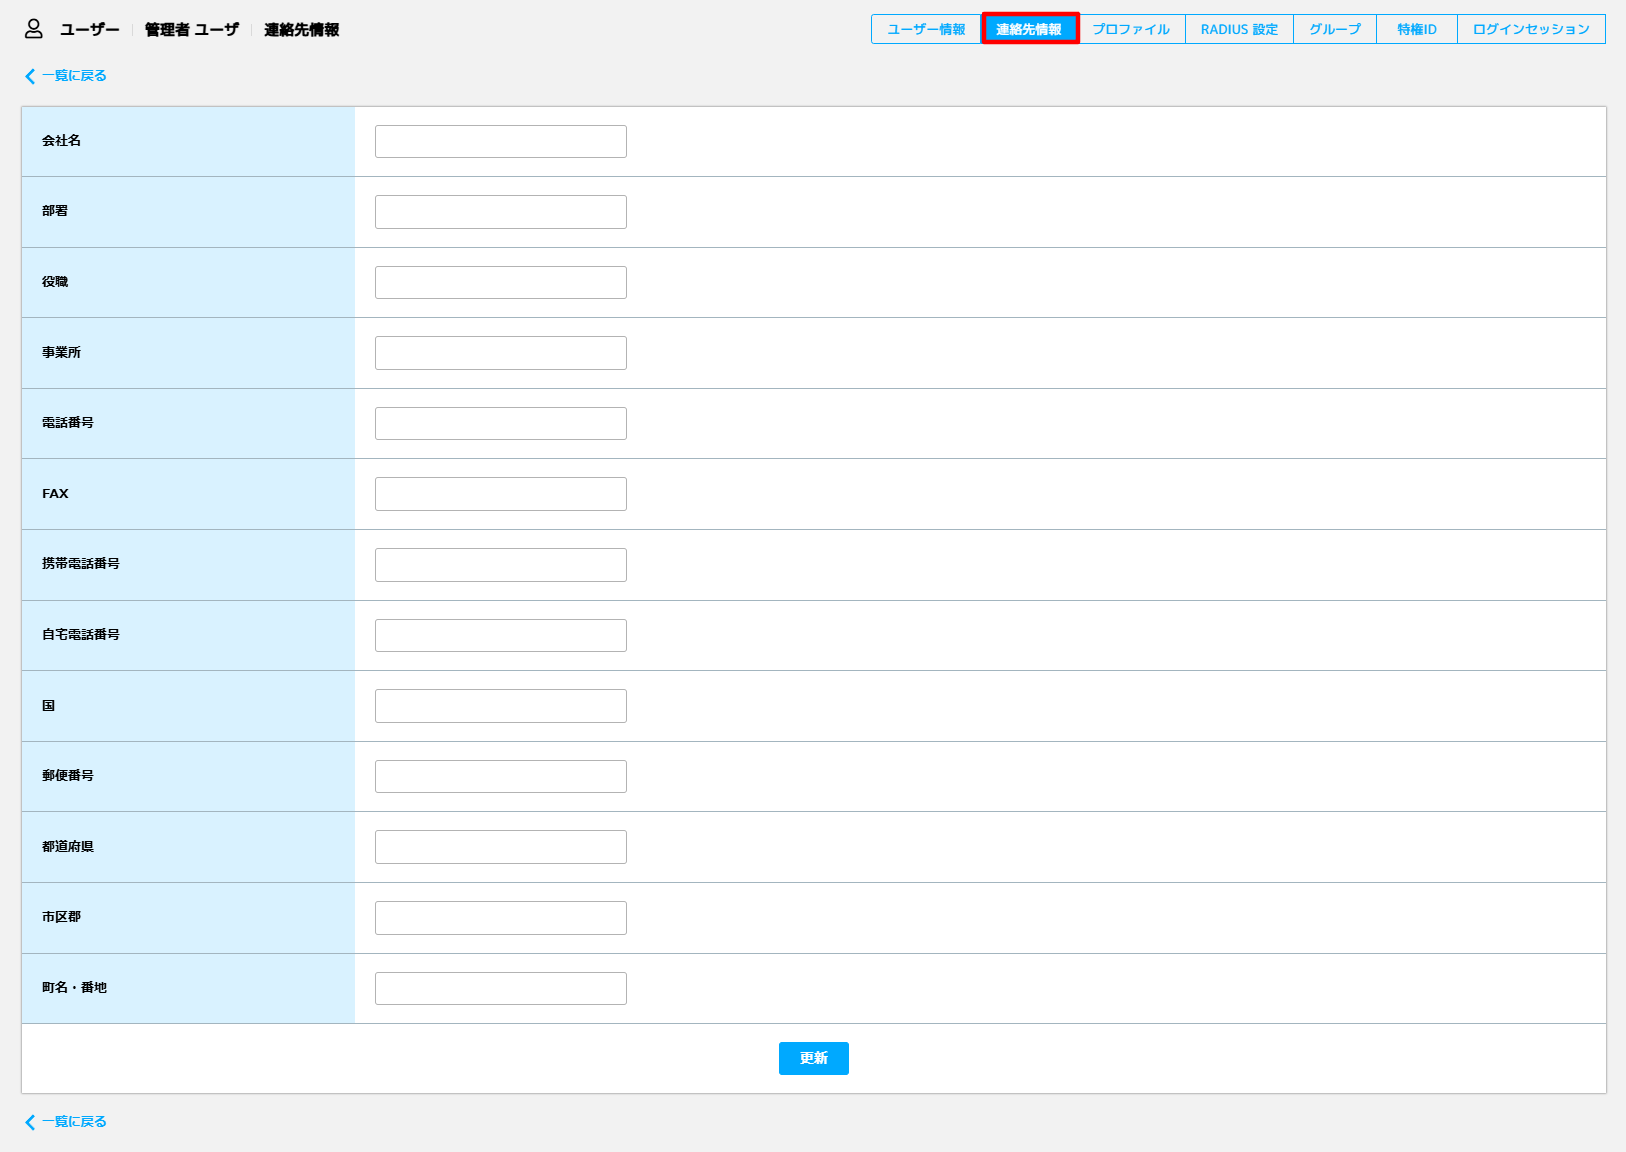Open the 特権ID tab
Screen dimensions: 1626x1152
pyautogui.click(x=1417, y=29)
